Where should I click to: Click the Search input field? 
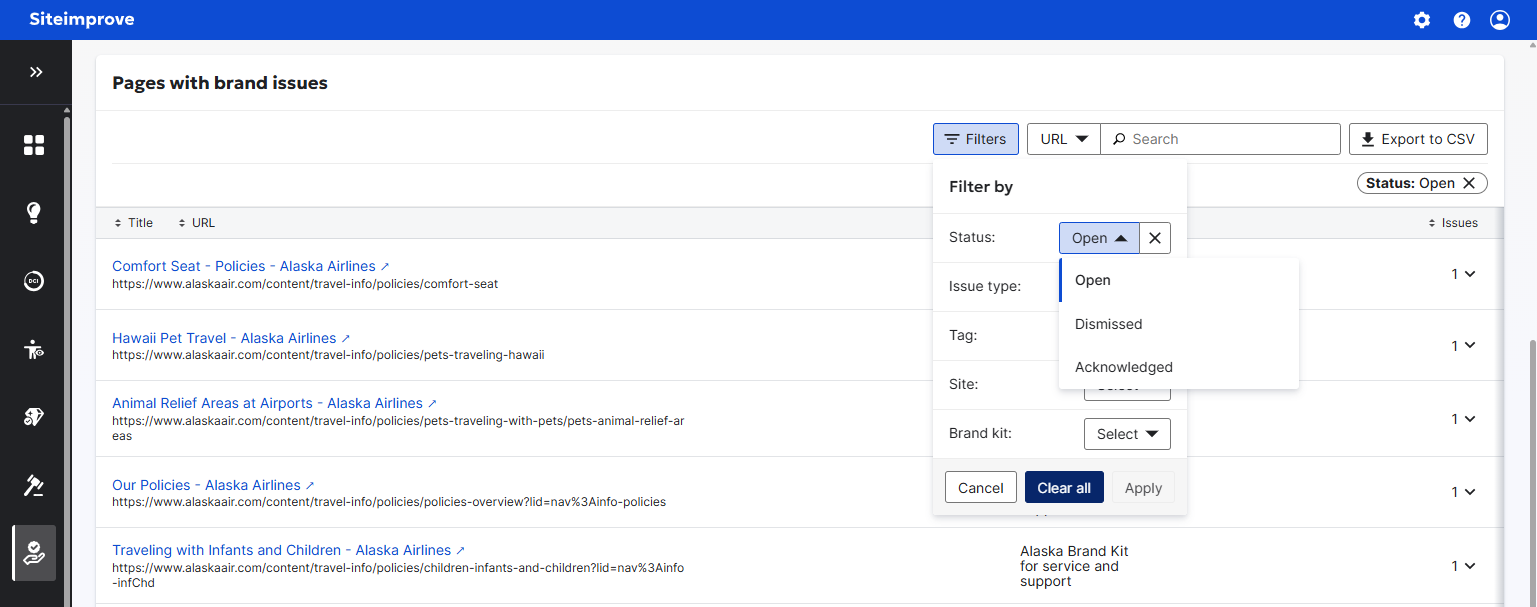pos(1220,139)
